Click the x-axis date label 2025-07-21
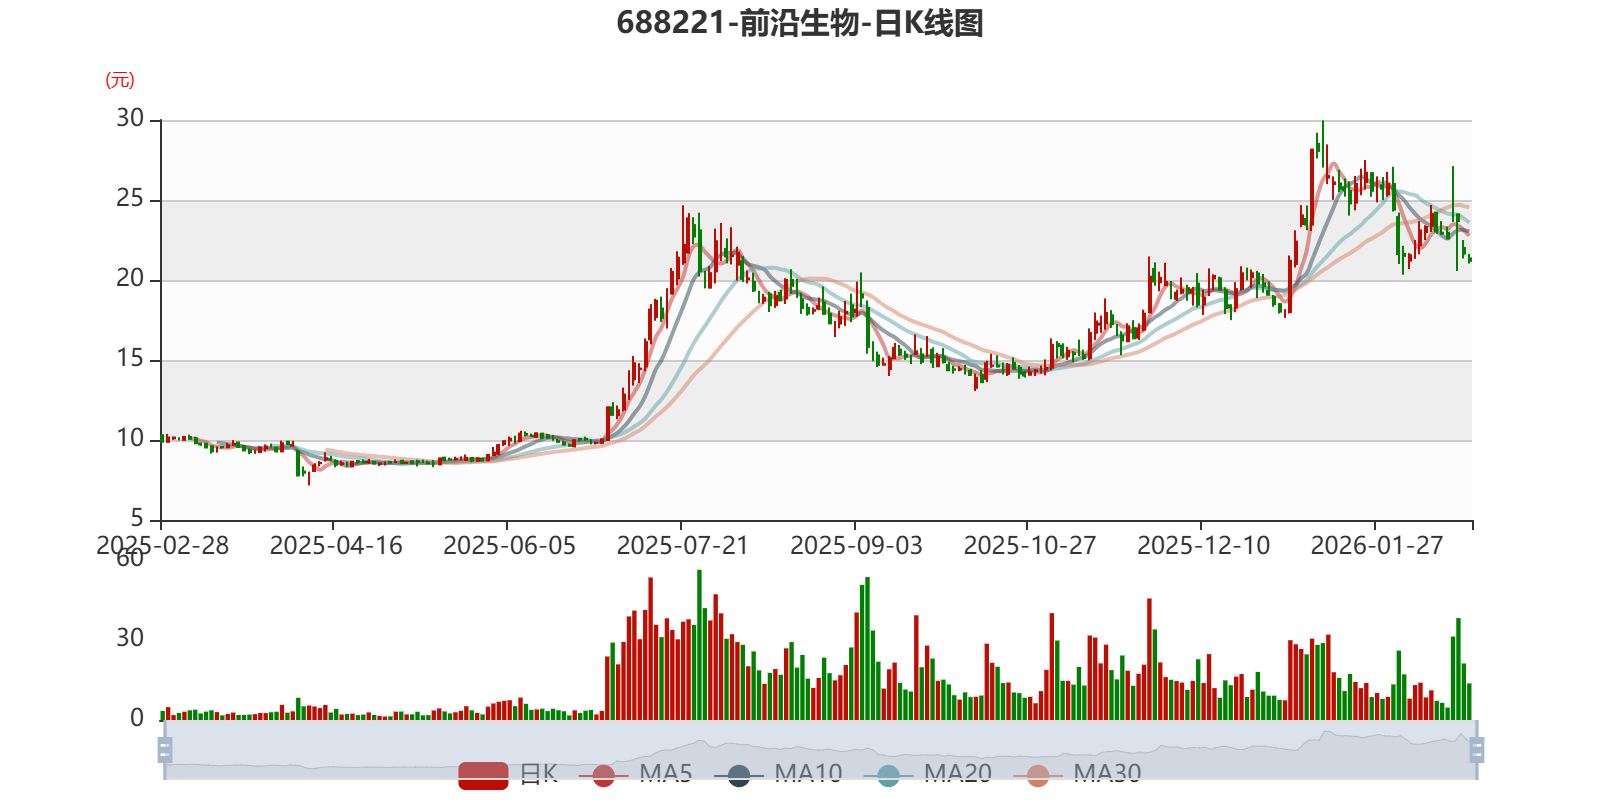The width and height of the screenshot is (1600, 800). tap(683, 545)
